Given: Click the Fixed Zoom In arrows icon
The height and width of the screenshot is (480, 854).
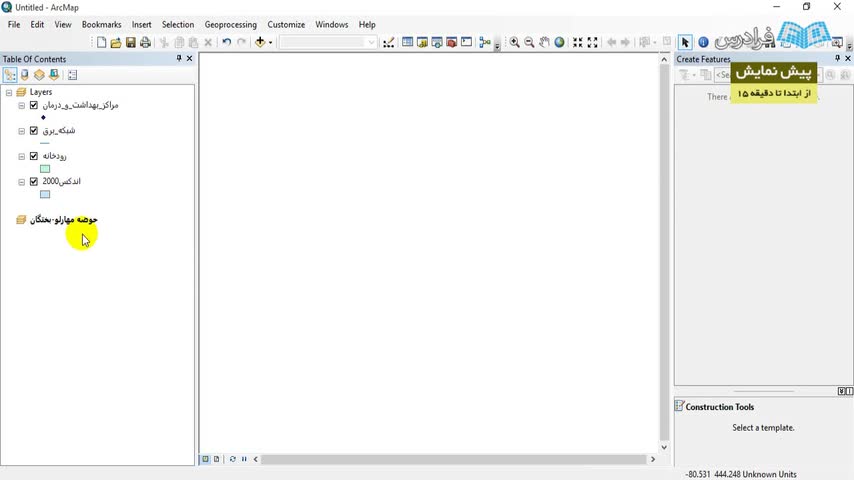Looking at the screenshot, I should tap(578, 42).
